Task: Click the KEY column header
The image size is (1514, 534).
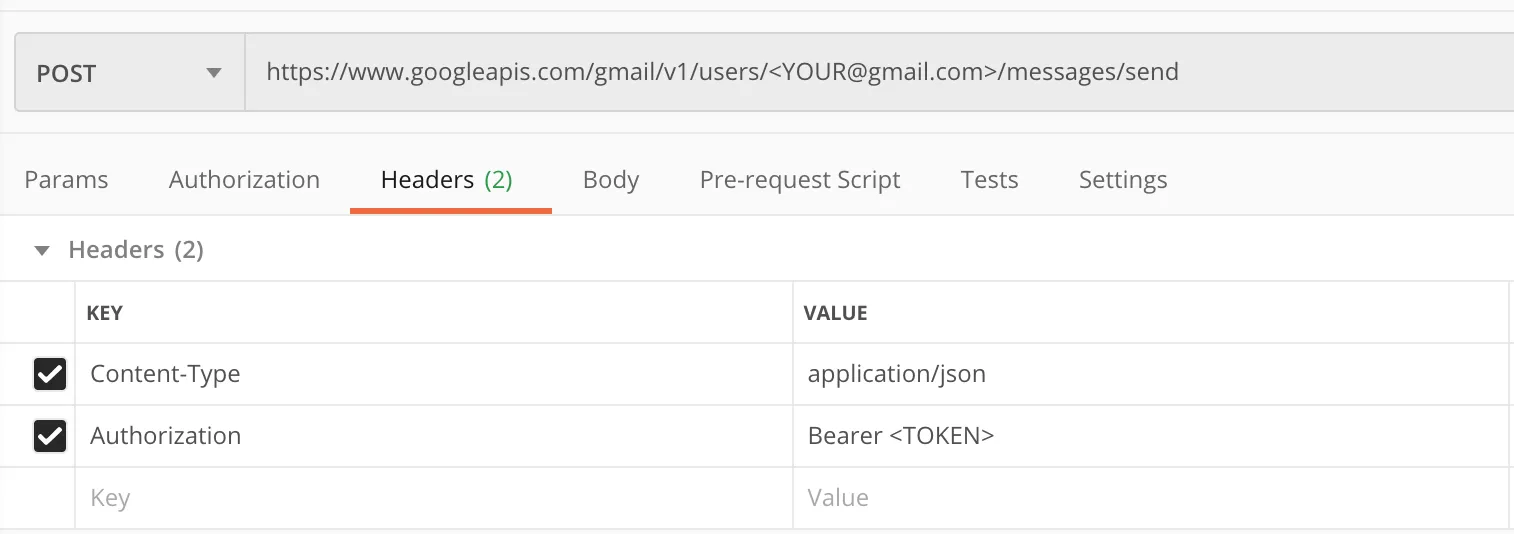Action: click(x=105, y=313)
